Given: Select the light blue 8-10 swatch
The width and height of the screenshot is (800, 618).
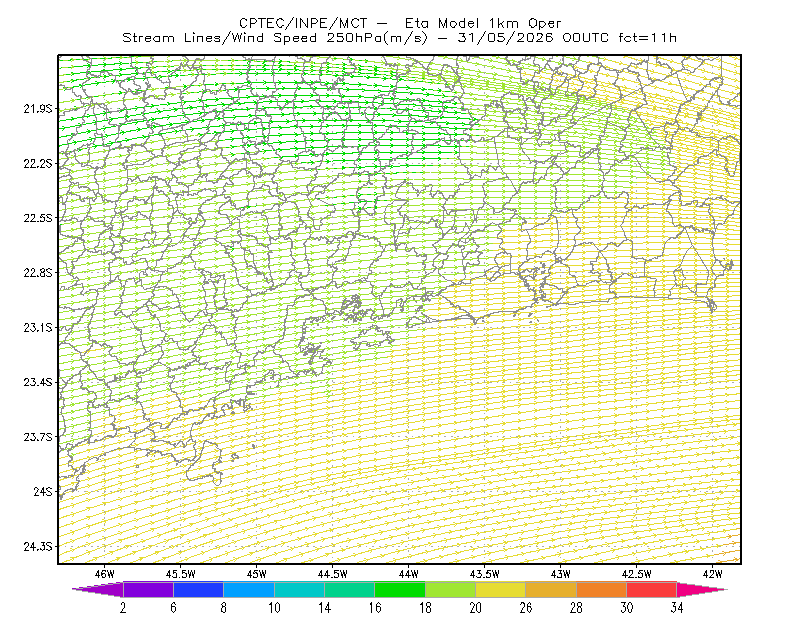Looking at the screenshot, I should (x=249, y=589).
